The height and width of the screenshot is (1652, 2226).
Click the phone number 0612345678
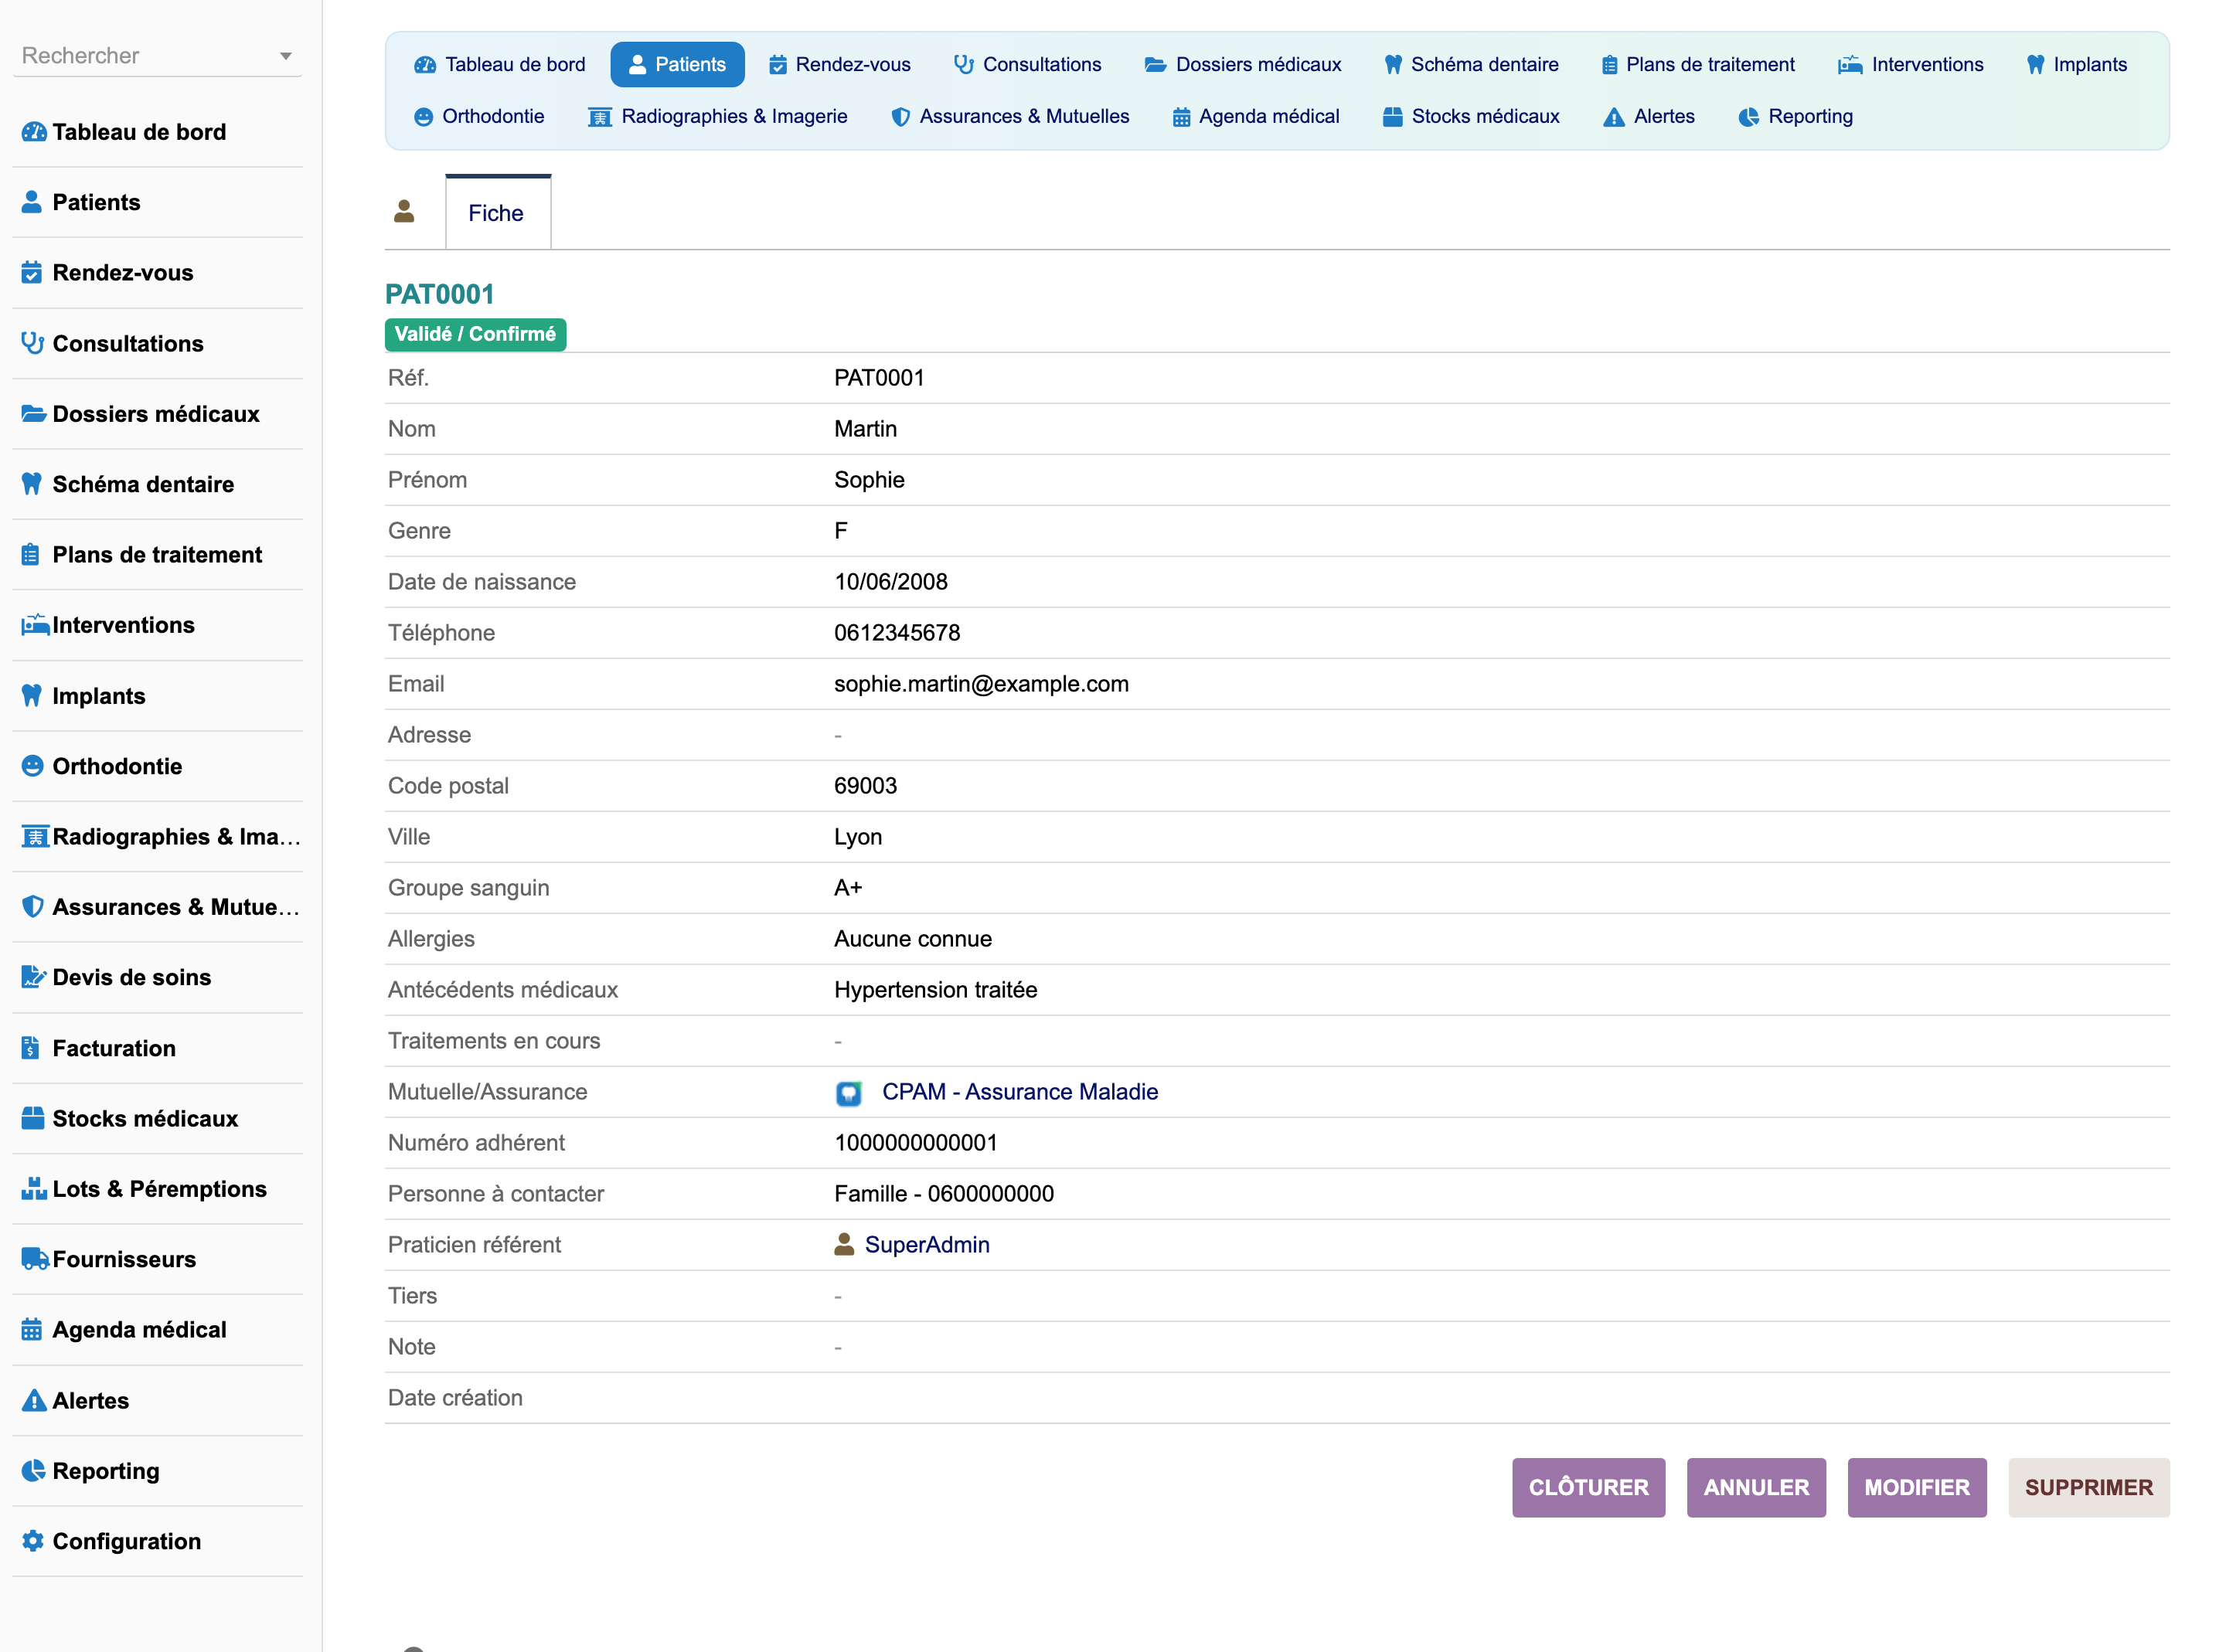click(897, 633)
